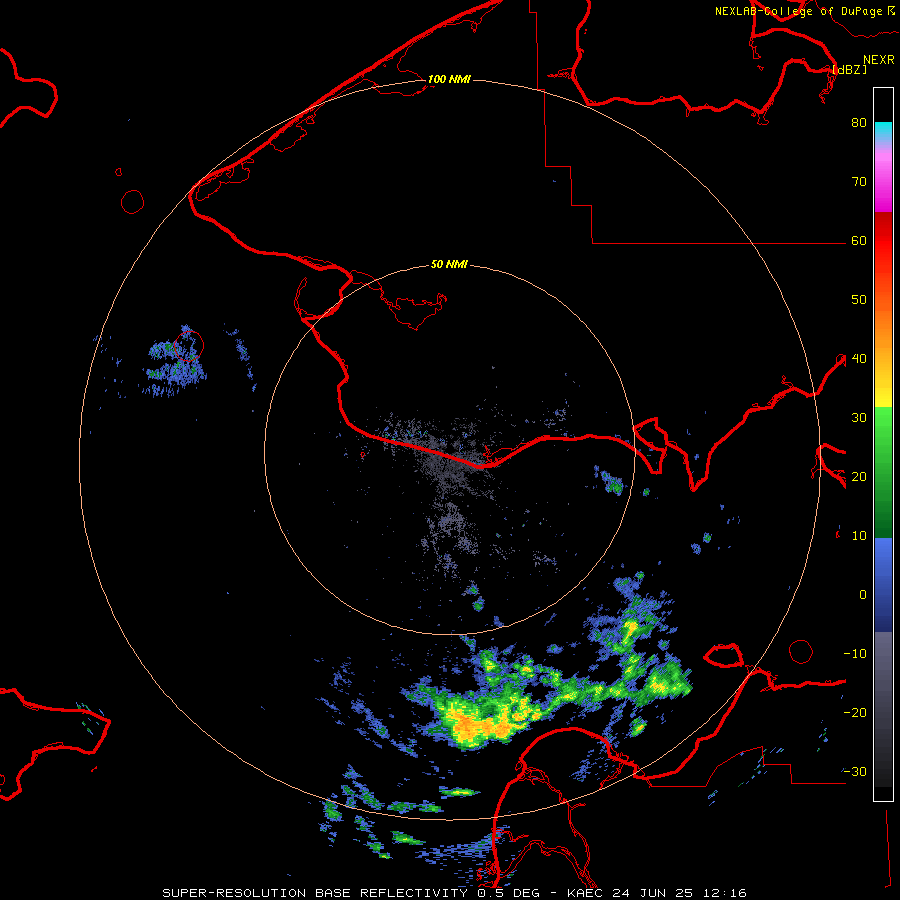Click the 40 value on color scale
Image resolution: width=900 pixels, height=900 pixels.
[x=859, y=359]
